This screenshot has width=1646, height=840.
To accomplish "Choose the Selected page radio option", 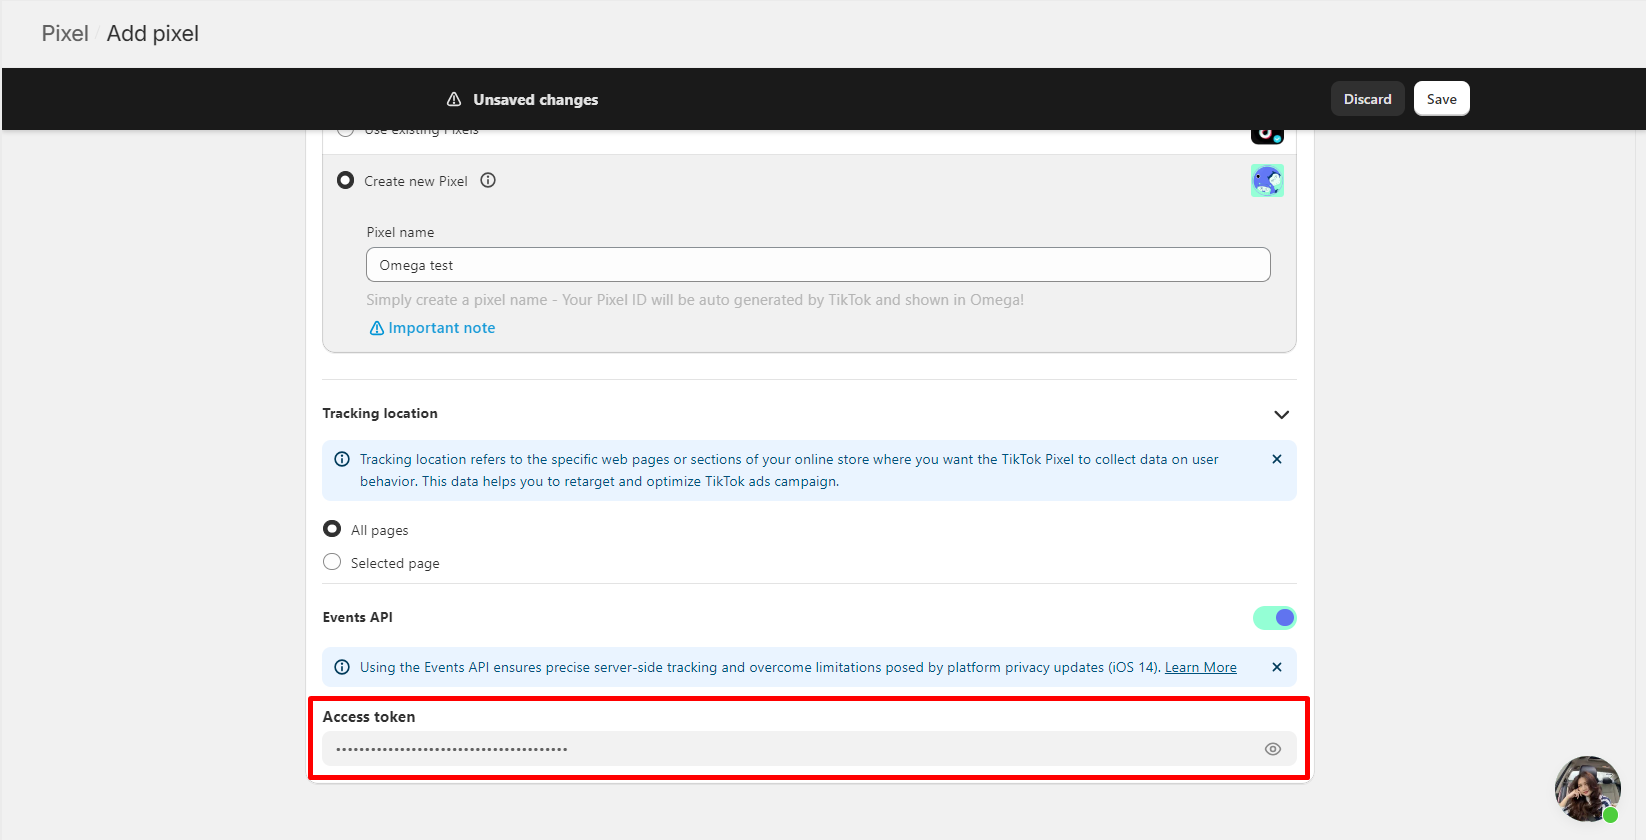I will (332, 562).
